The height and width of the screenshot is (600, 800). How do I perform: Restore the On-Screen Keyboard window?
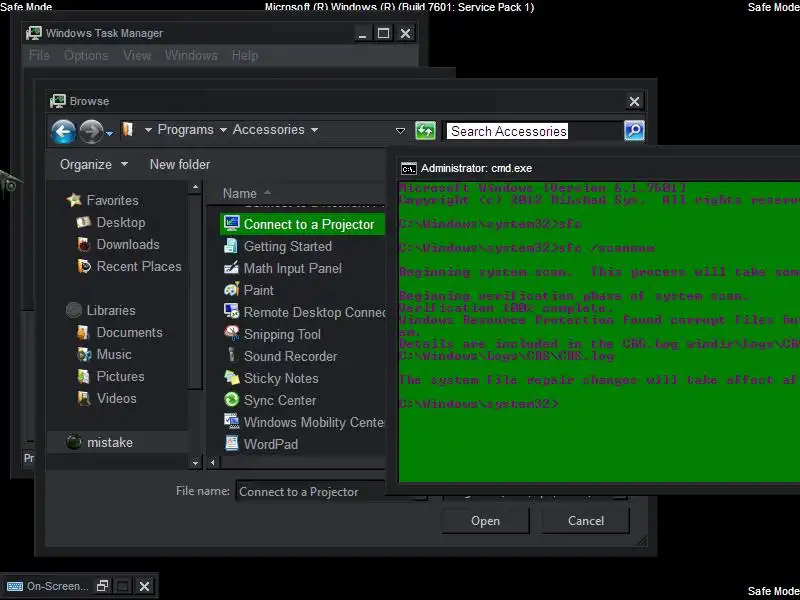tap(103, 586)
